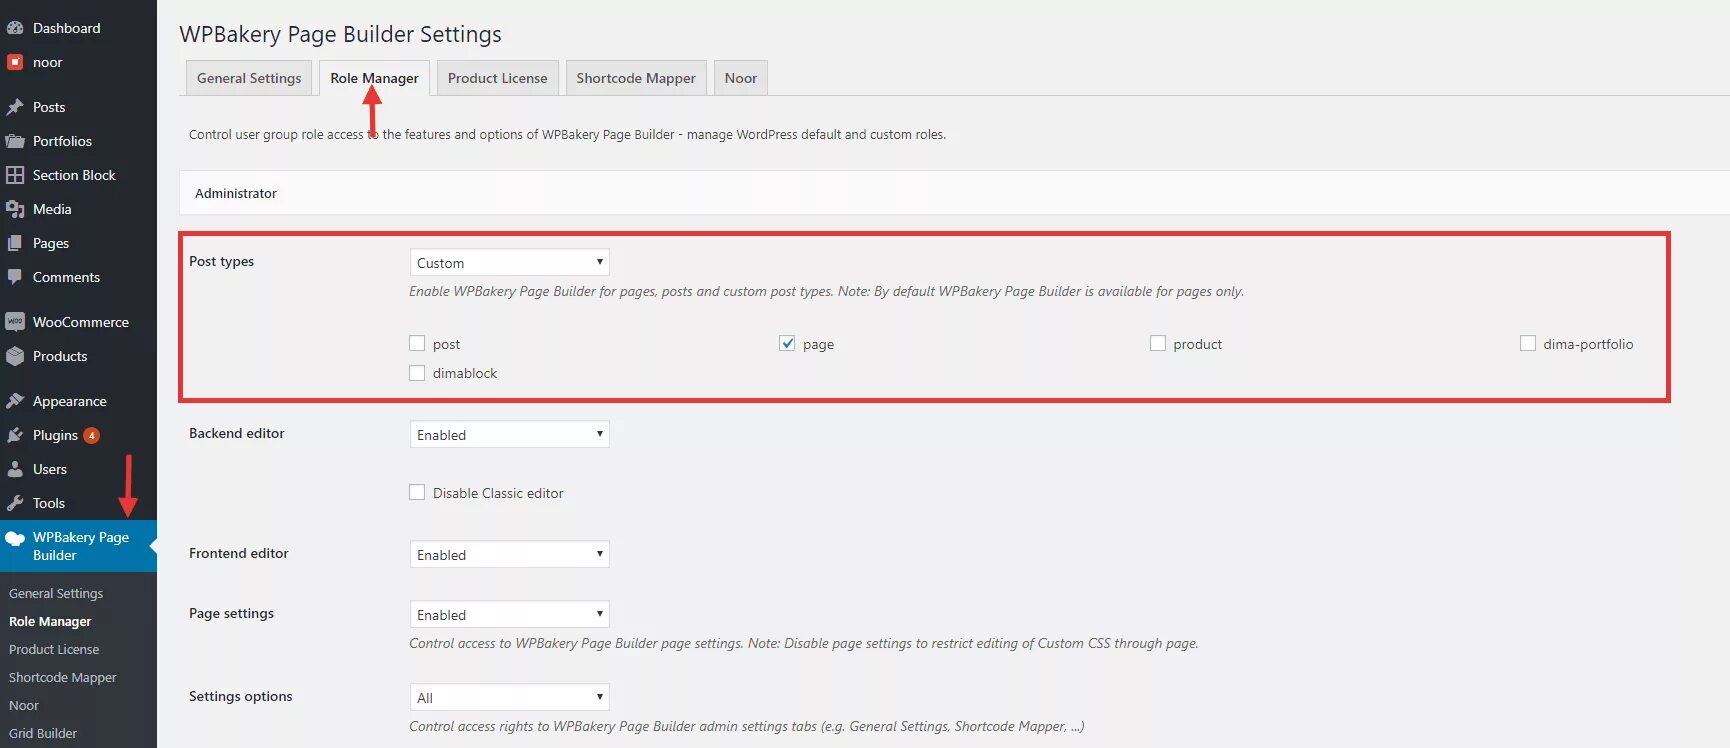Switch to the Noor tab
Viewport: 1730px width, 748px height.
(740, 78)
